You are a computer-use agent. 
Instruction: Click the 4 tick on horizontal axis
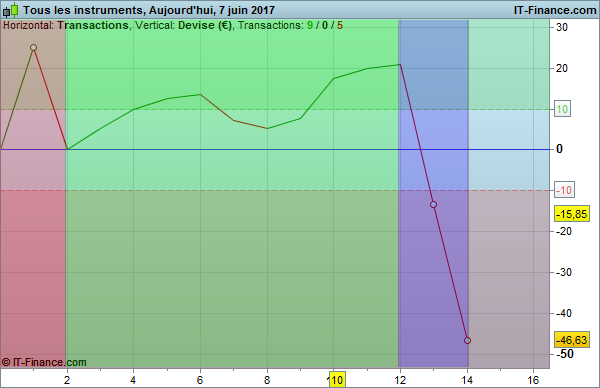pos(133,380)
